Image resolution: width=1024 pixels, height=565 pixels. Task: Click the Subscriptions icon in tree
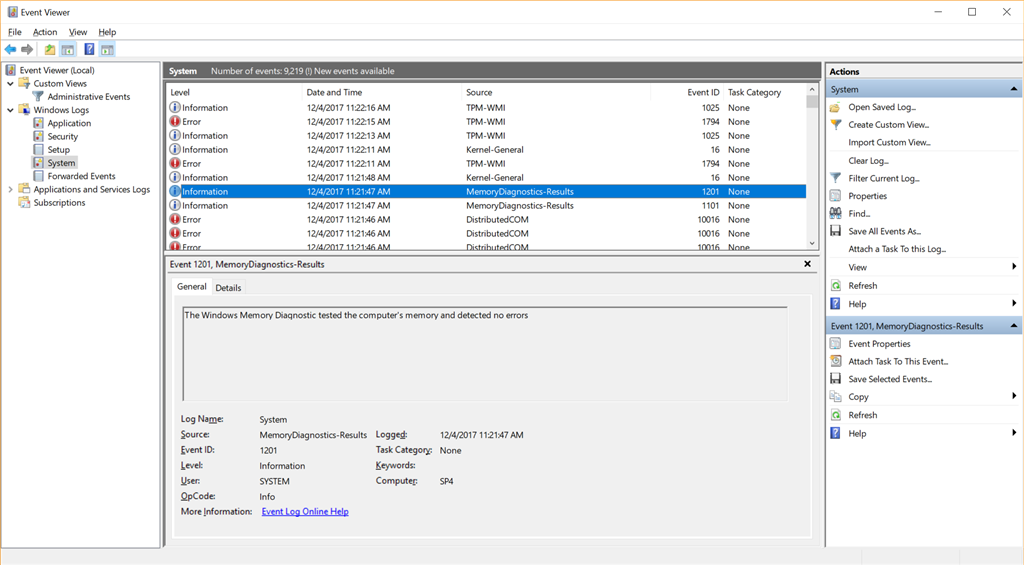coord(24,202)
